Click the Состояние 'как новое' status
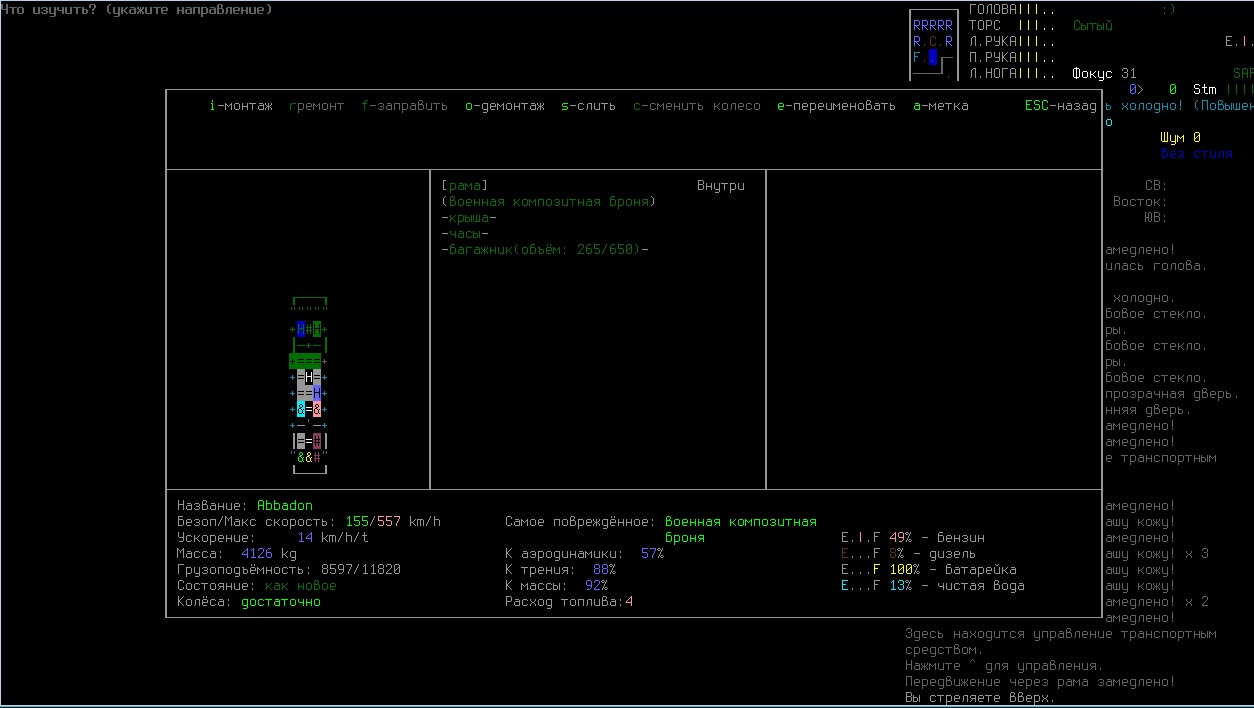Viewport: 1254px width, 708px height. pyautogui.click(x=301, y=586)
